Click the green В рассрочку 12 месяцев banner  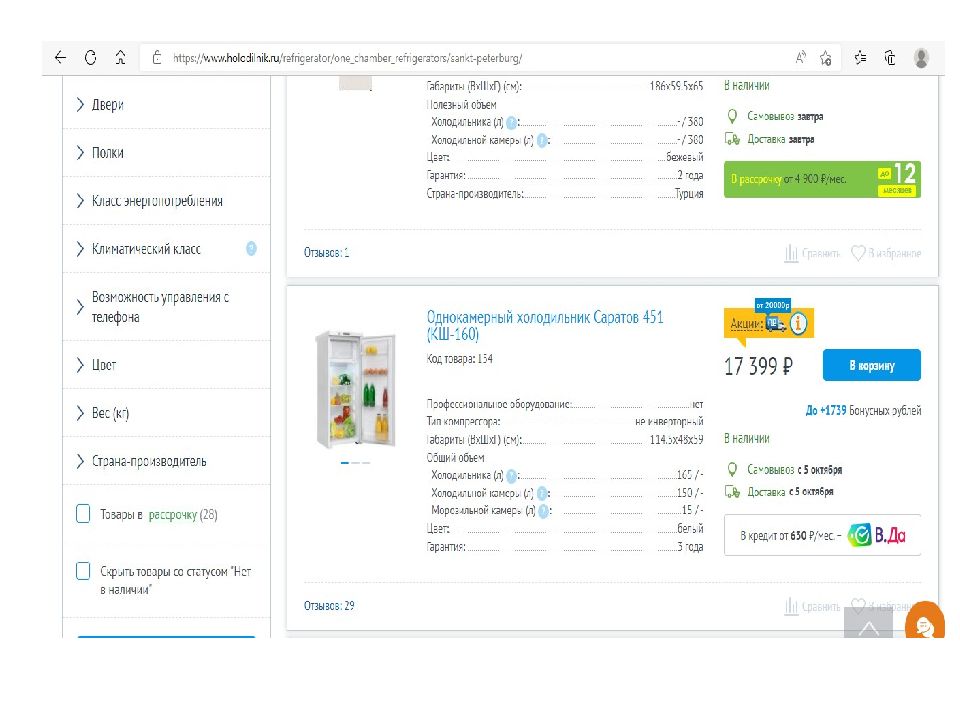[822, 179]
